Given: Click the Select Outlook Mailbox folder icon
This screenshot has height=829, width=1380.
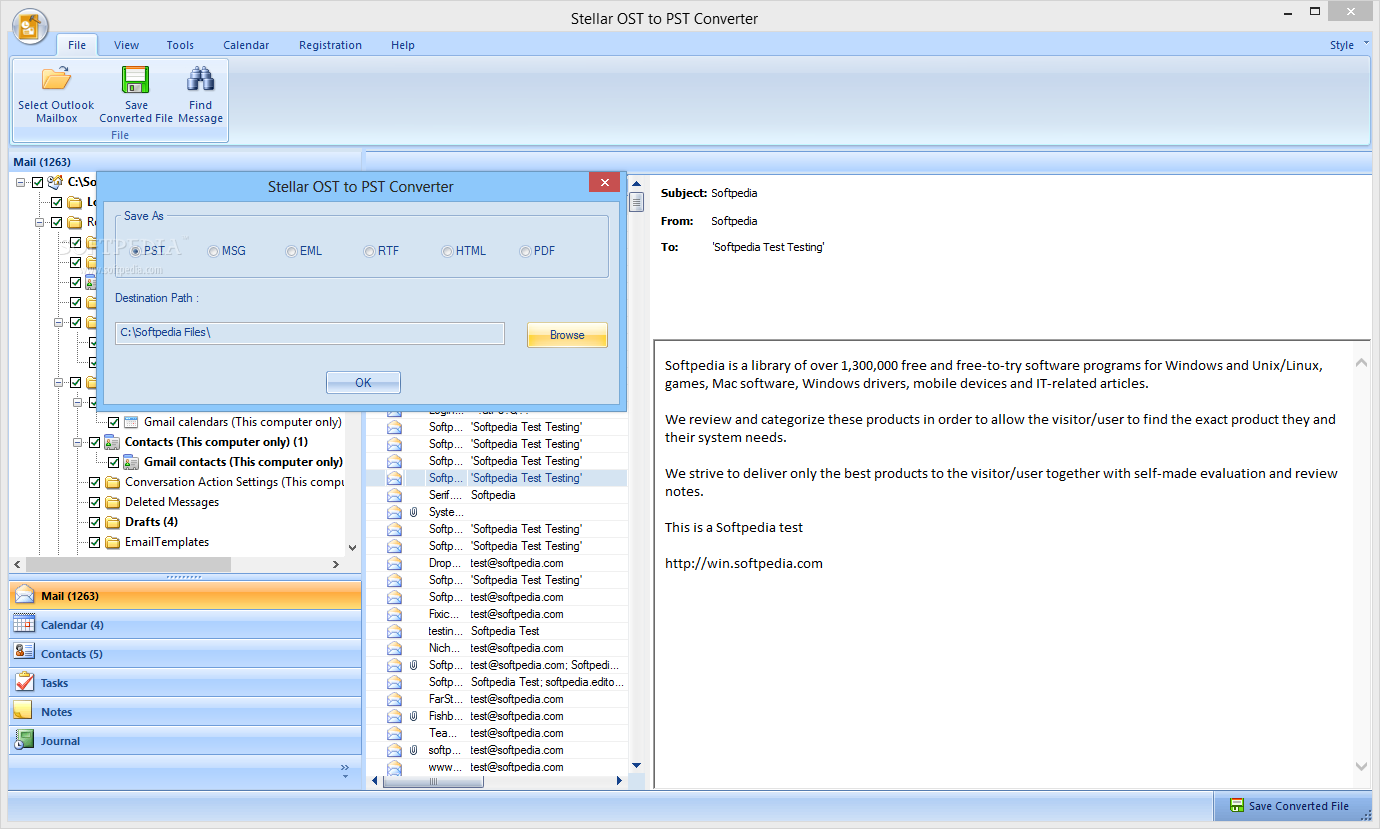Looking at the screenshot, I should (56, 79).
